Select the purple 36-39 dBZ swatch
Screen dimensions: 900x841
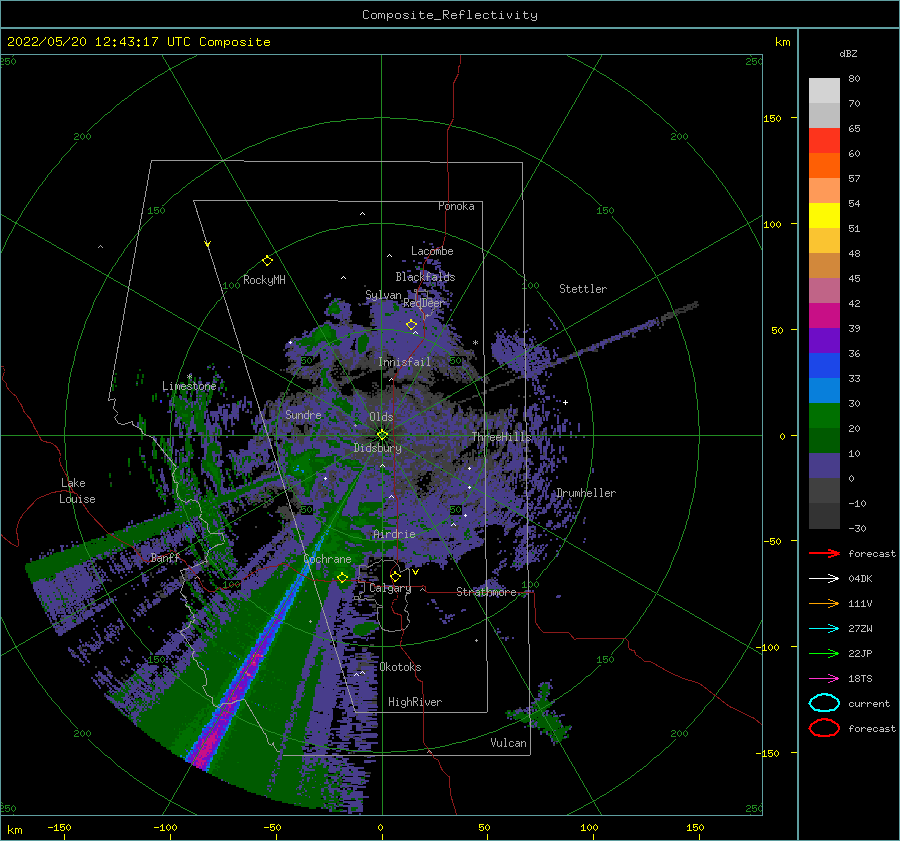824,341
